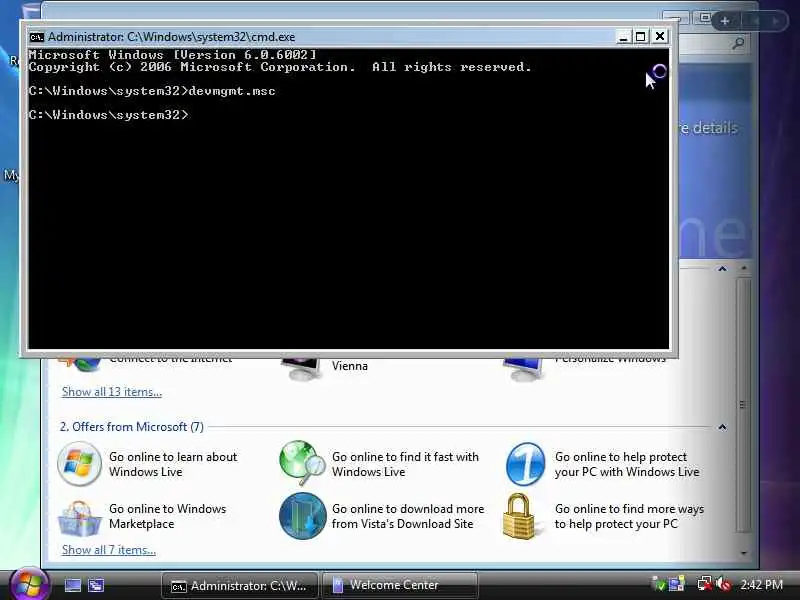The image size is (800, 600).
Task: Open the blue OneCare protect PC icon
Action: point(526,464)
